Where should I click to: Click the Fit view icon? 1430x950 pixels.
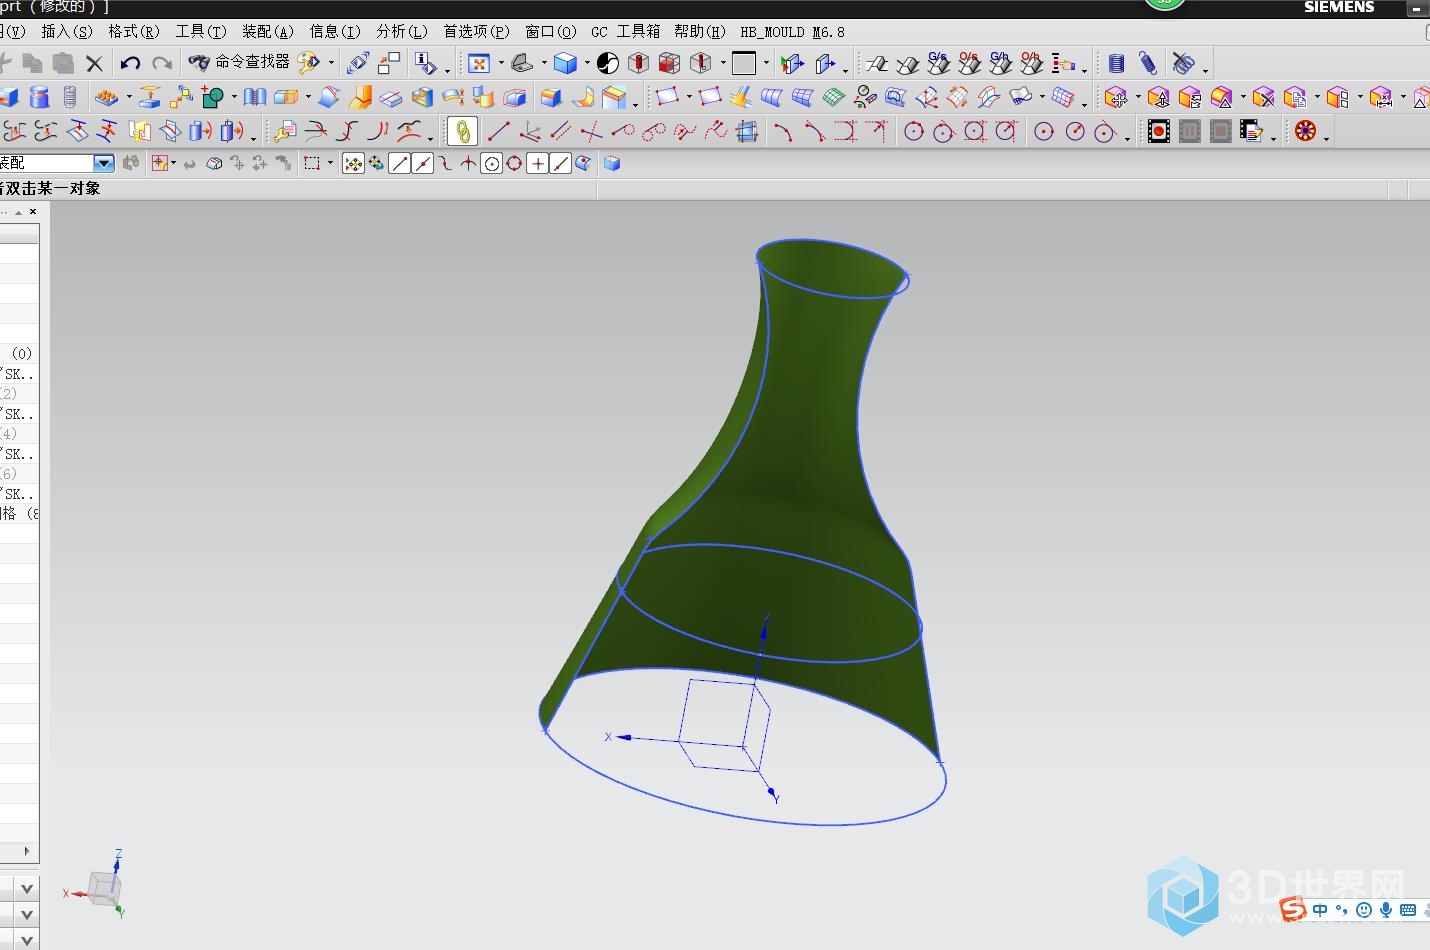pos(479,64)
